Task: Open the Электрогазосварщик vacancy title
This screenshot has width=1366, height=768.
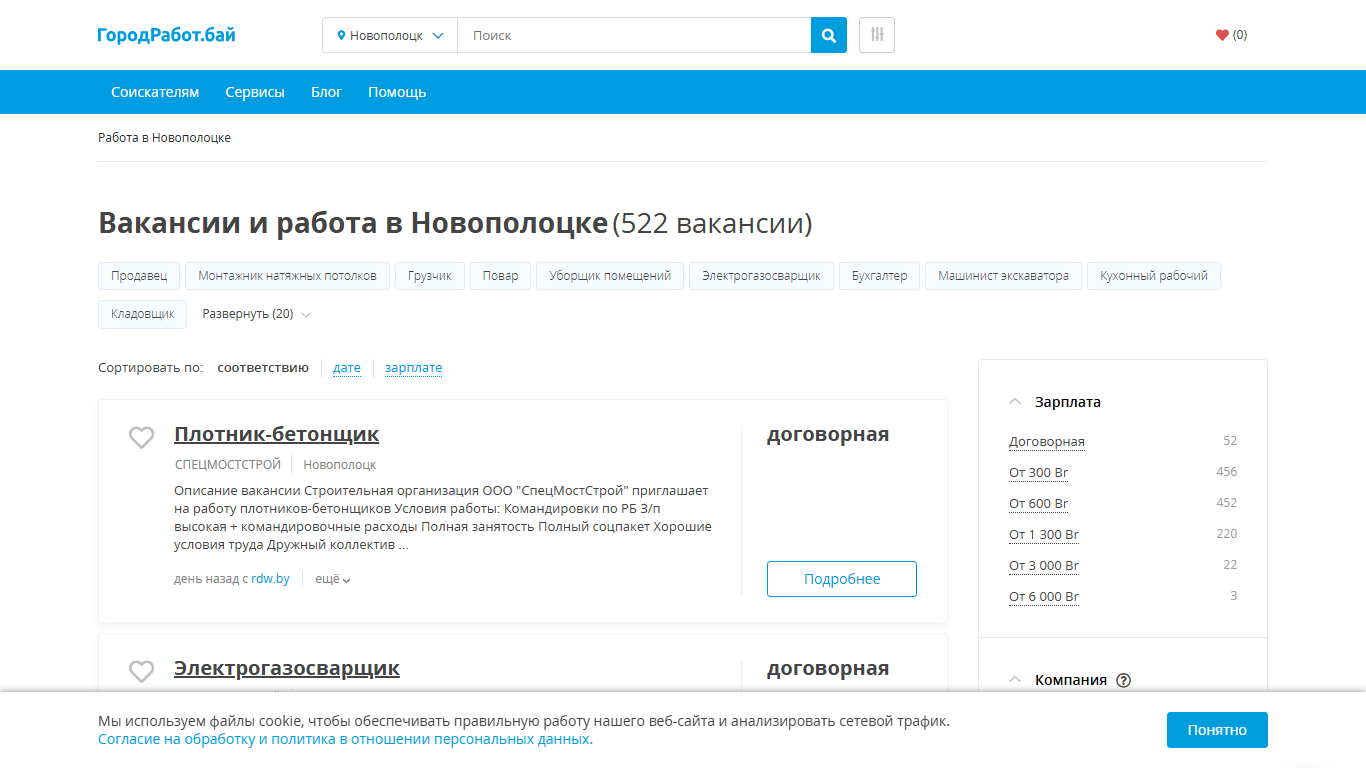Action: (287, 668)
